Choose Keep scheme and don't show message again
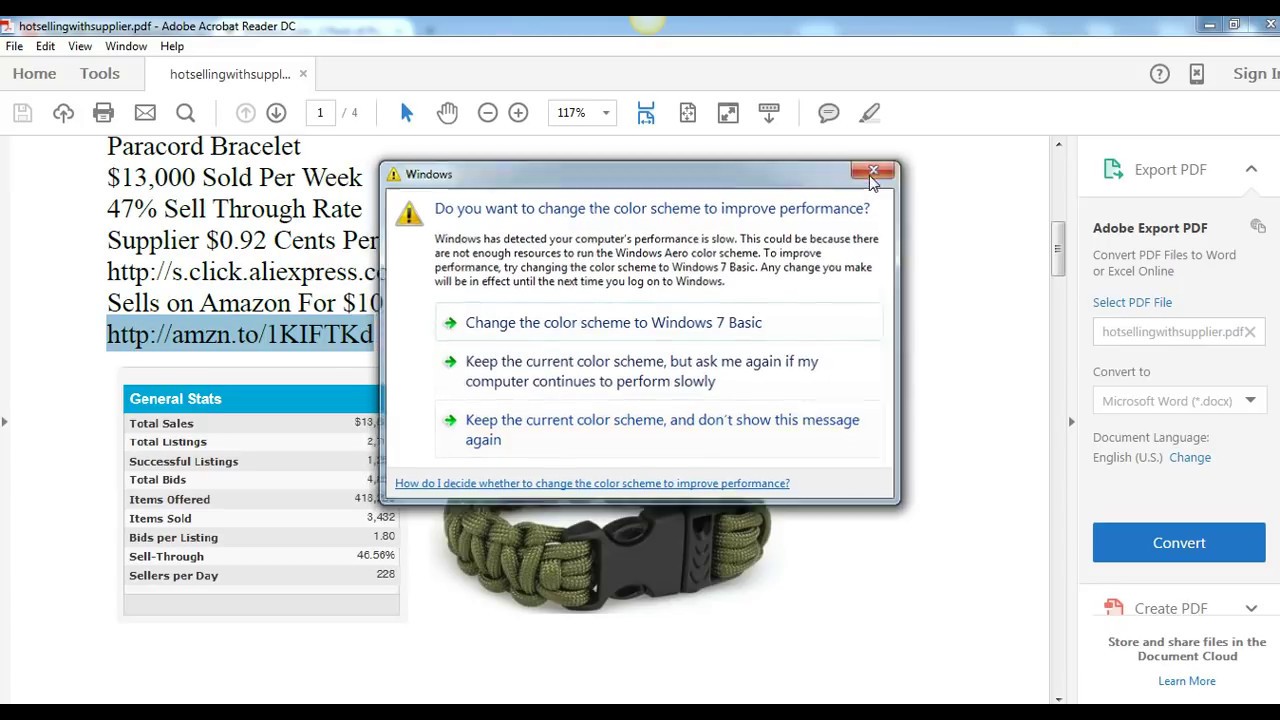1280x720 pixels. pos(660,429)
